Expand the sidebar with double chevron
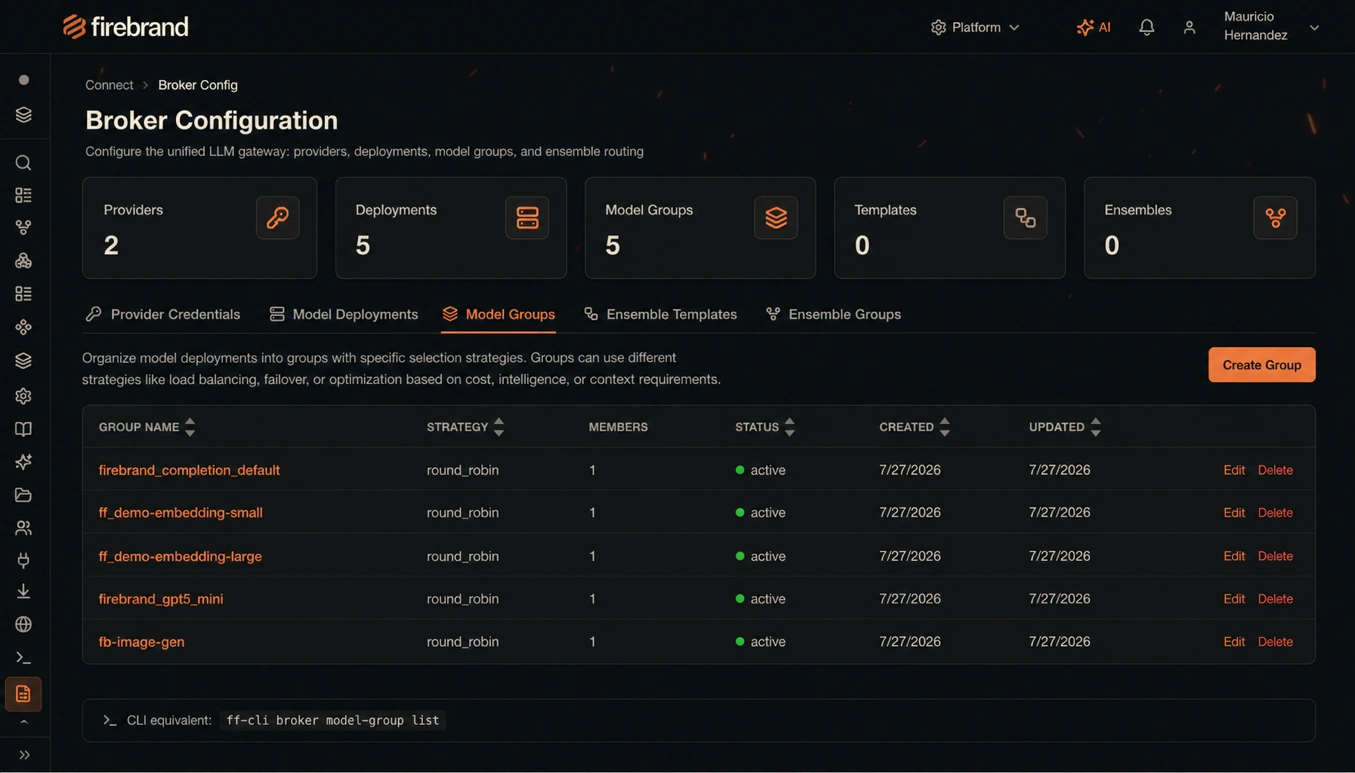The image size is (1355, 773). point(24,754)
